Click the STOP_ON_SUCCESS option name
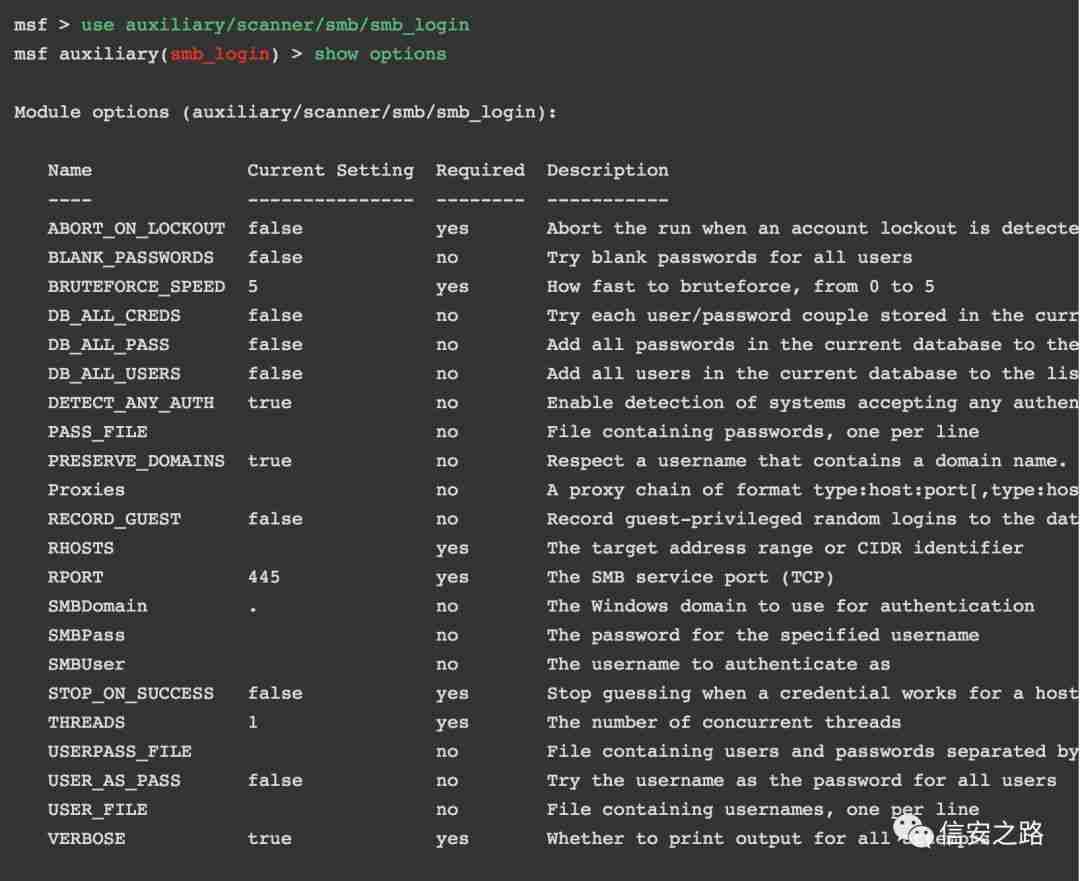1080x881 pixels. [x=131, y=693]
